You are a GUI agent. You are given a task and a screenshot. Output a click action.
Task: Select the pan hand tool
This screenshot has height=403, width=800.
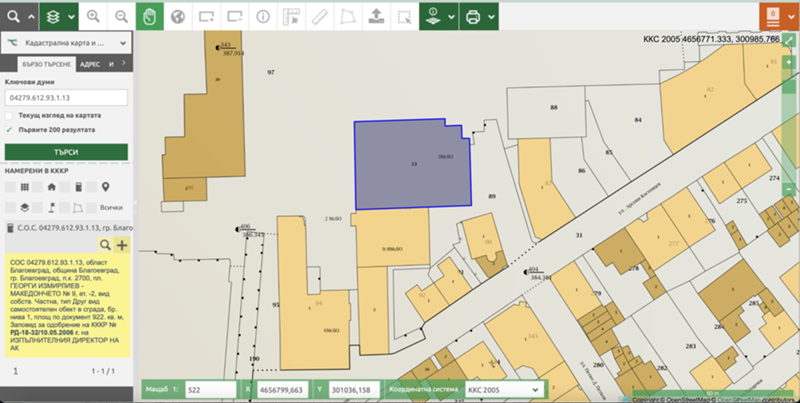(150, 17)
